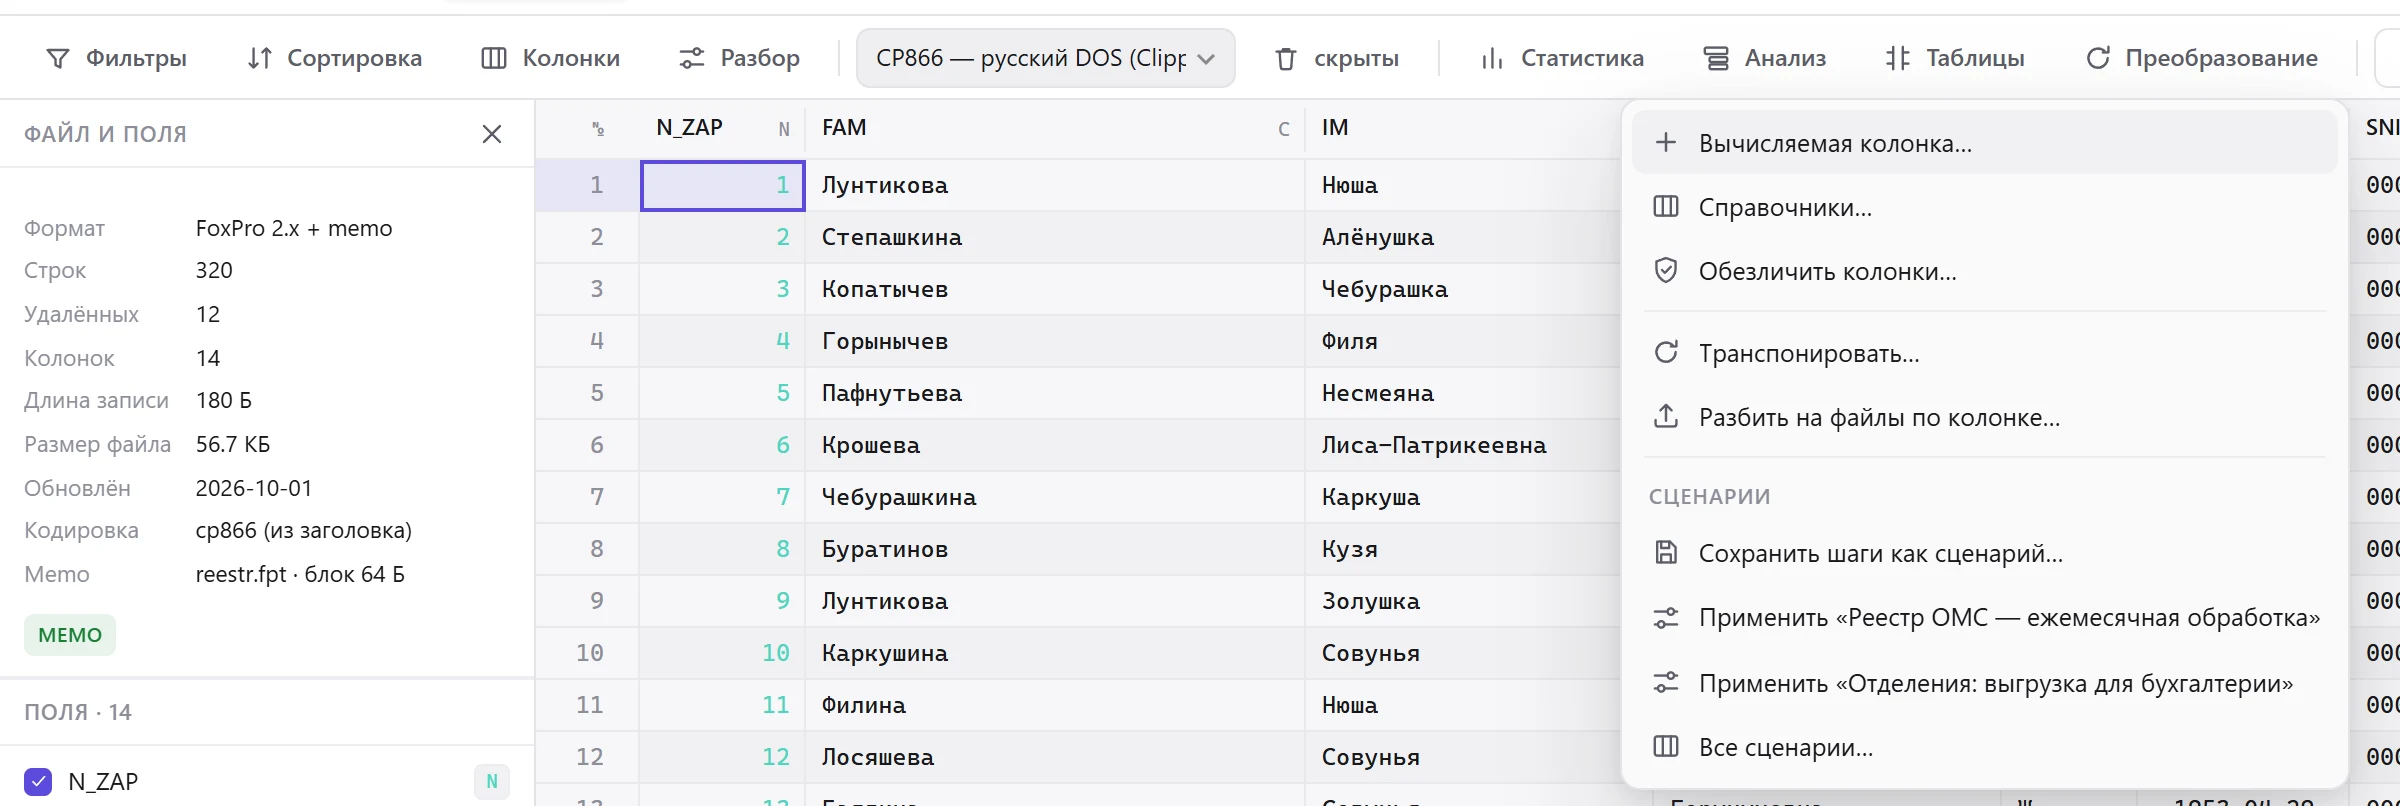
Task: Uncheck the N_ZAP field checkbox
Action: pos(38,782)
